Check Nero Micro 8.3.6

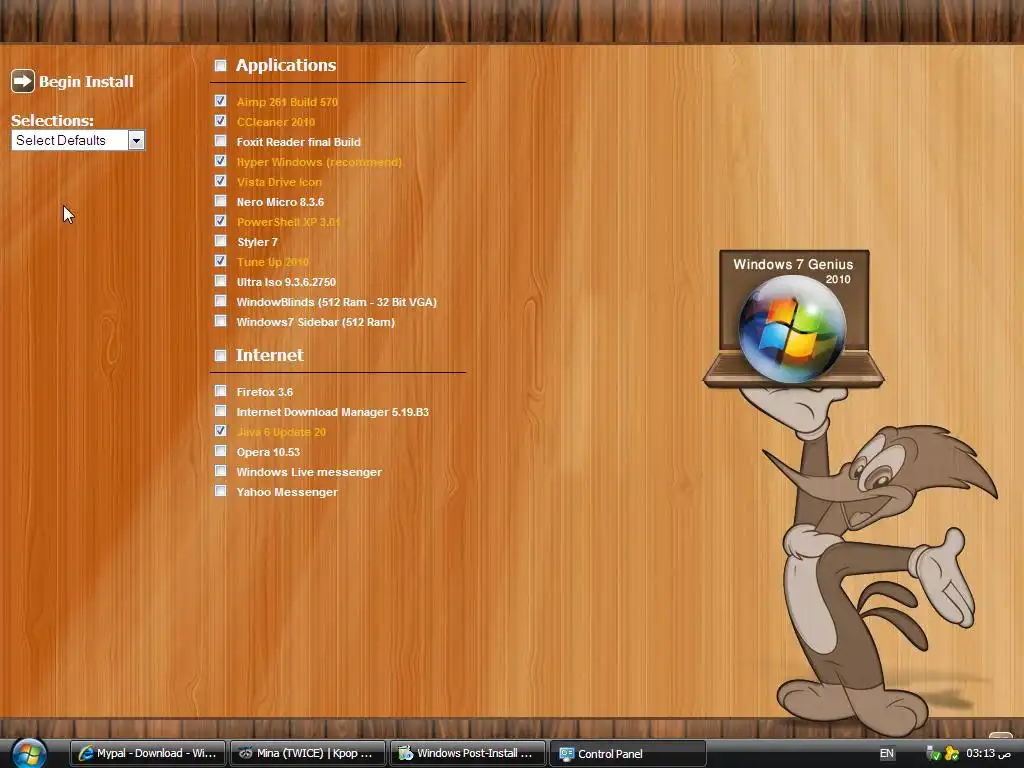pos(221,201)
